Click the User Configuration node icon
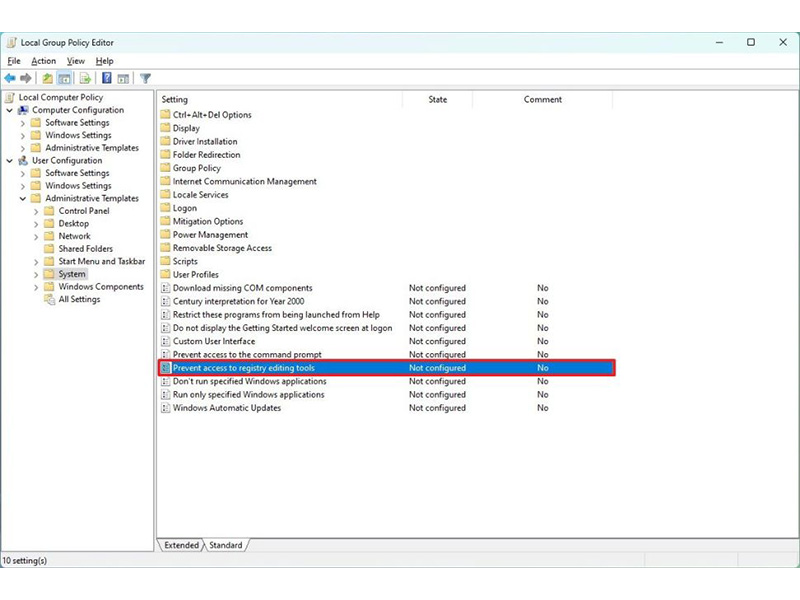The image size is (800, 600). coord(23,160)
